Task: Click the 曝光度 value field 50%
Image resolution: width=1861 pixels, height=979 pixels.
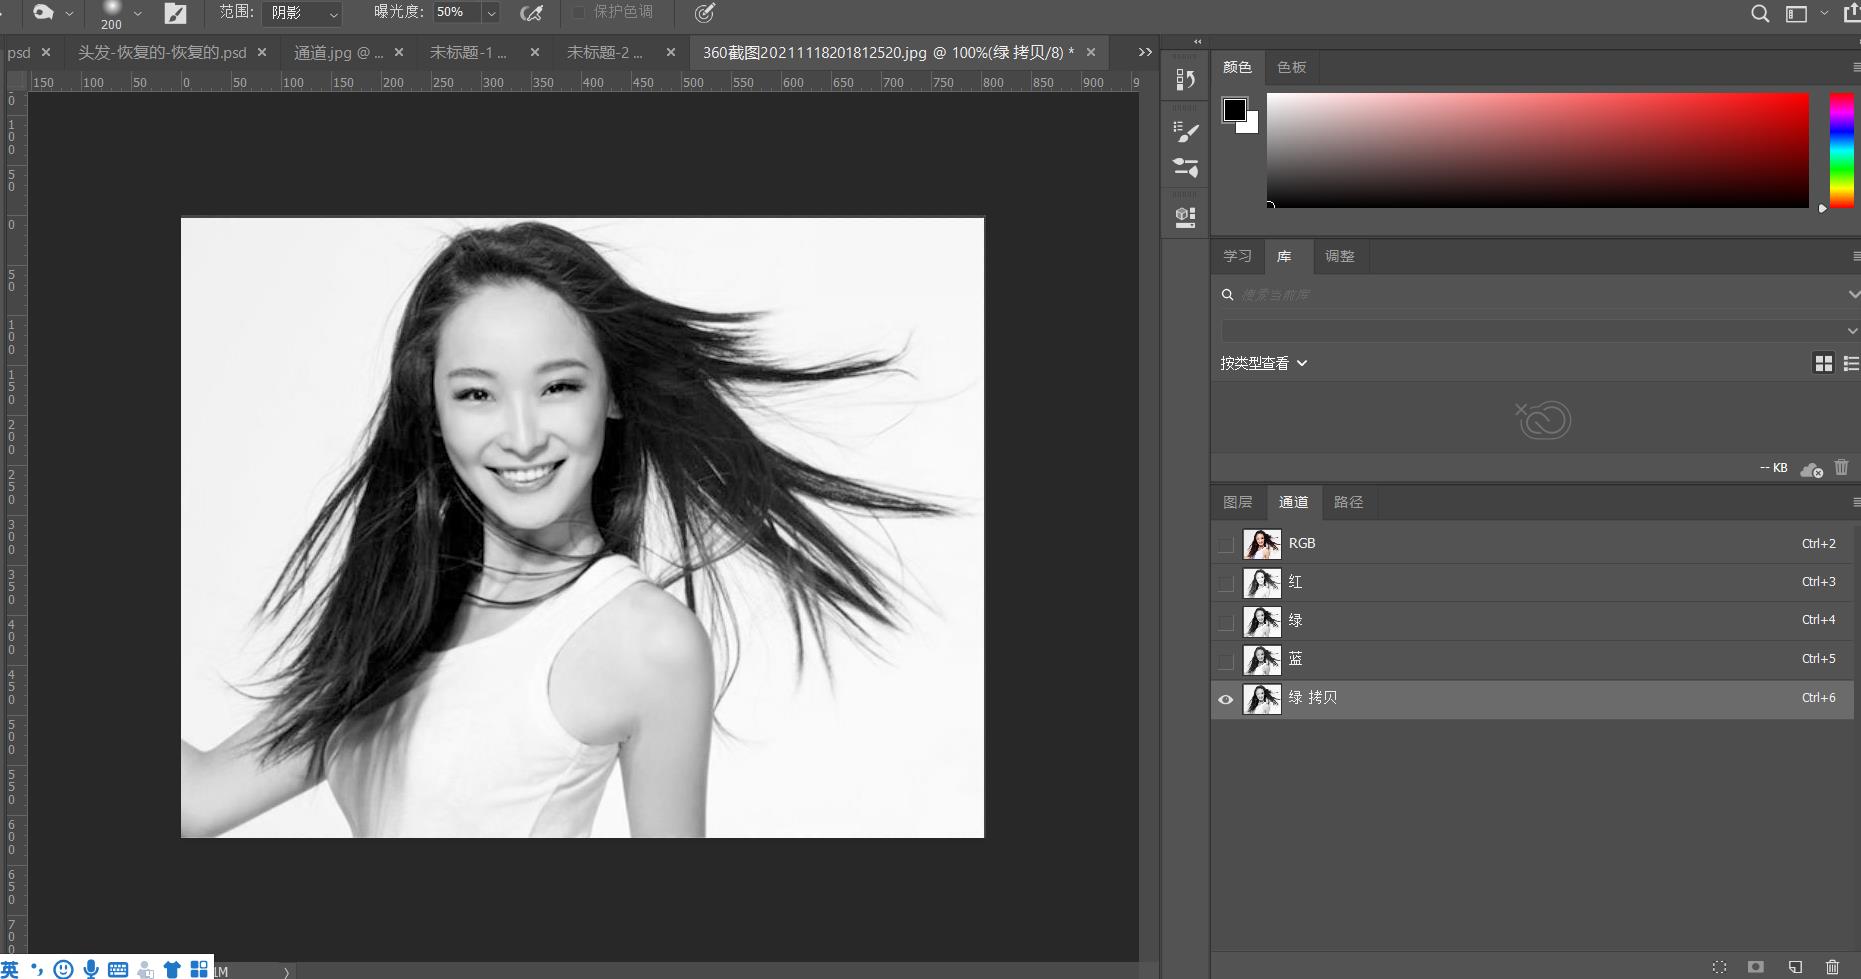Action: click(457, 13)
